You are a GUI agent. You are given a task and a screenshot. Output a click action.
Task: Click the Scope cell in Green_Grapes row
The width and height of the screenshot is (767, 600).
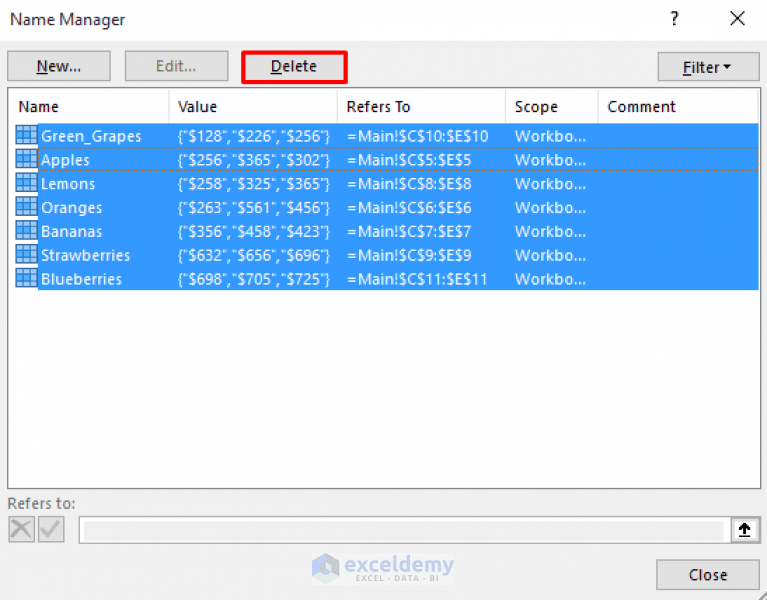click(550, 136)
